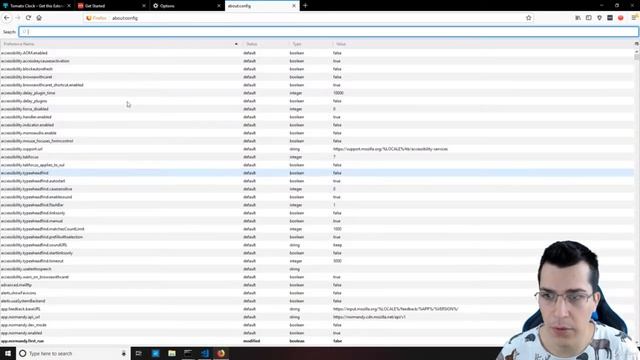Screen dimensions: 640x360
Task: Select the accessibility.delay_plugins preference
Action: (x=317, y=101)
